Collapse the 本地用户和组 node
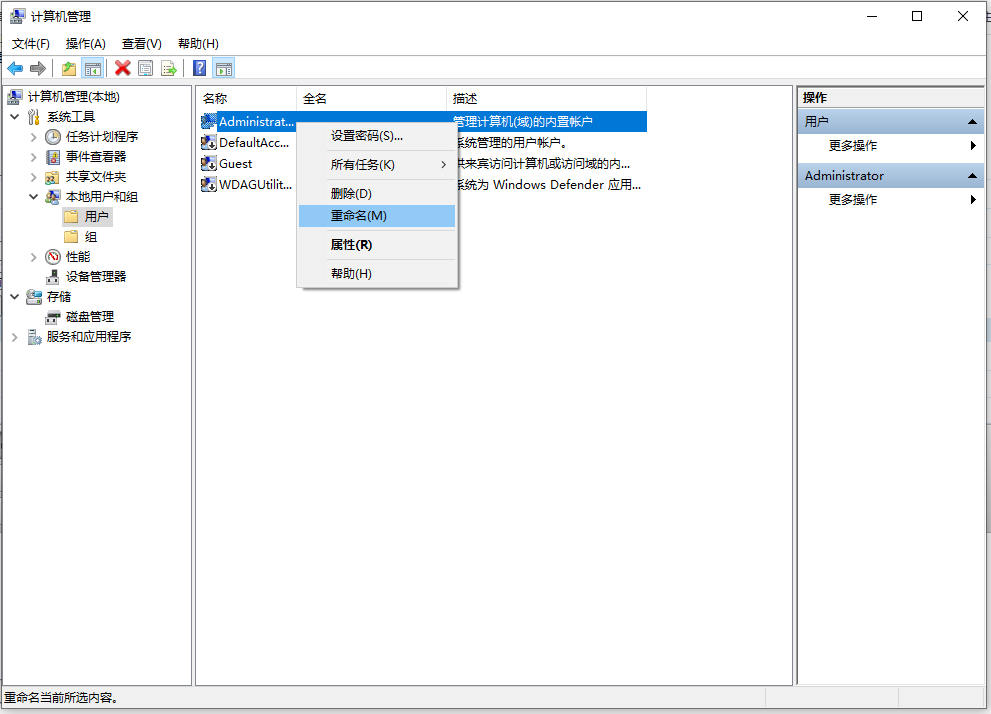The height and width of the screenshot is (714, 991). pyautogui.click(x=33, y=197)
